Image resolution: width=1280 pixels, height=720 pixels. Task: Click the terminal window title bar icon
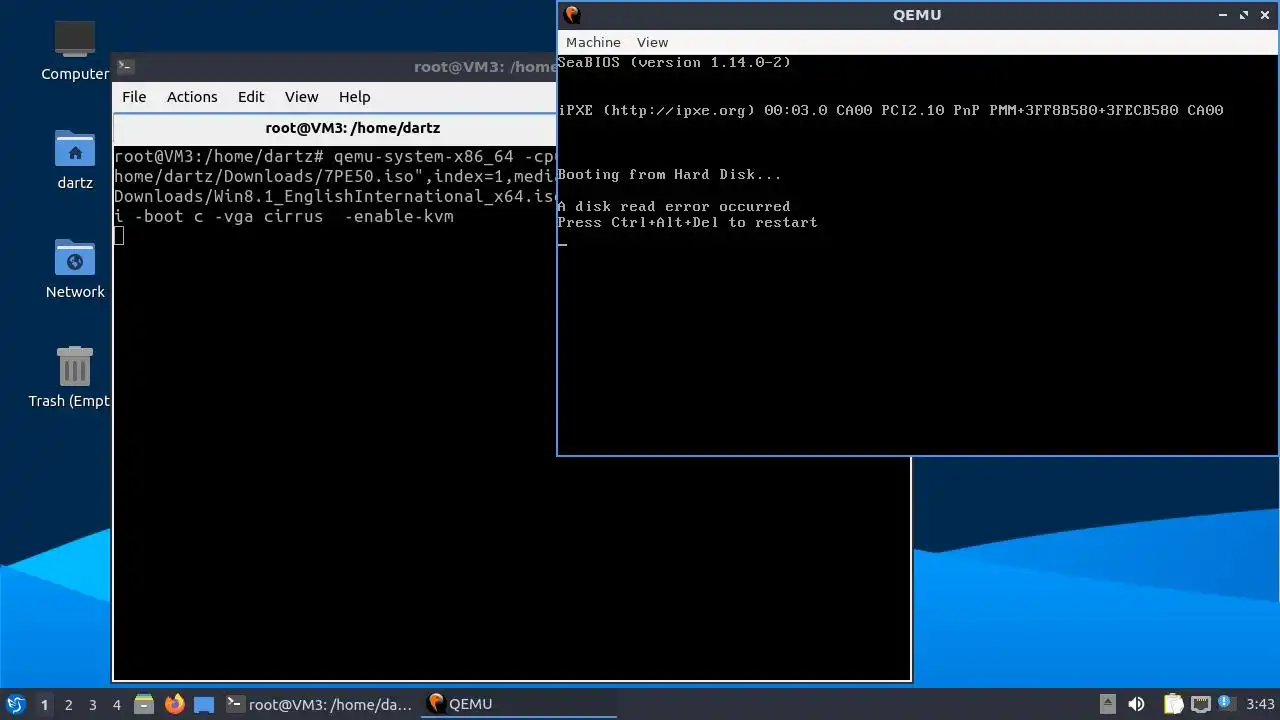[125, 67]
